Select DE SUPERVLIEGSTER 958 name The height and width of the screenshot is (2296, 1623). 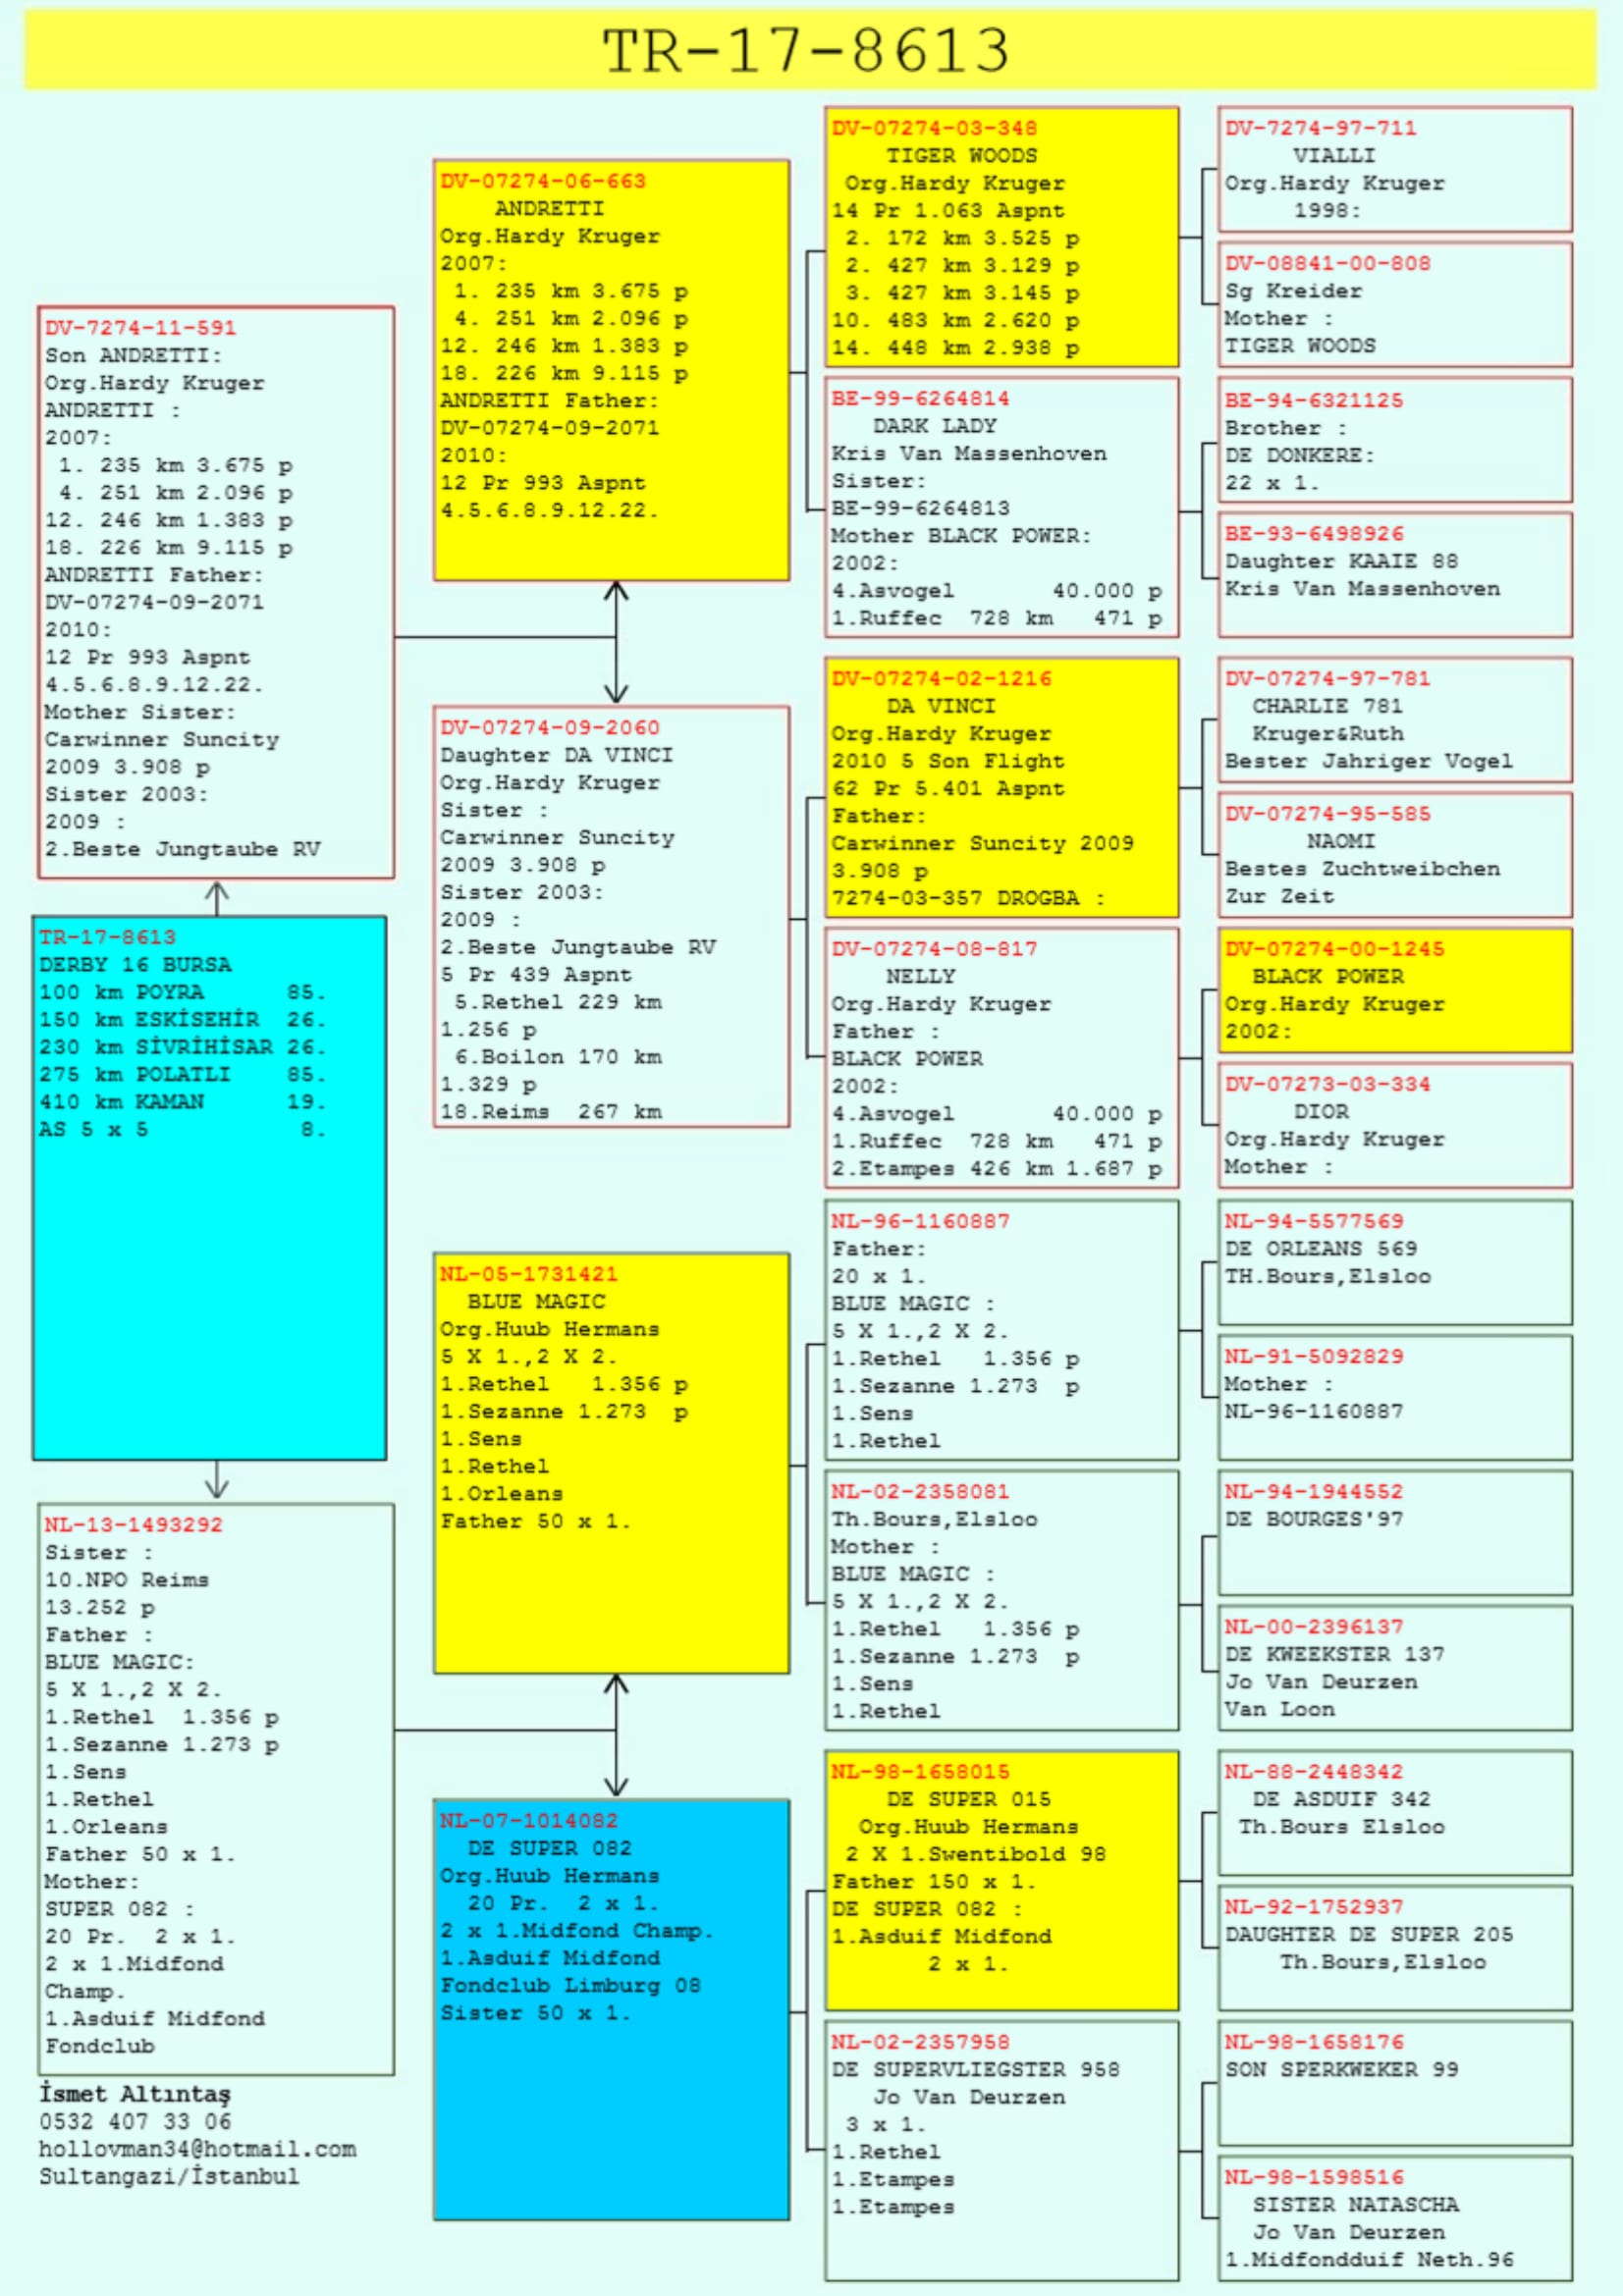pos(975,2069)
